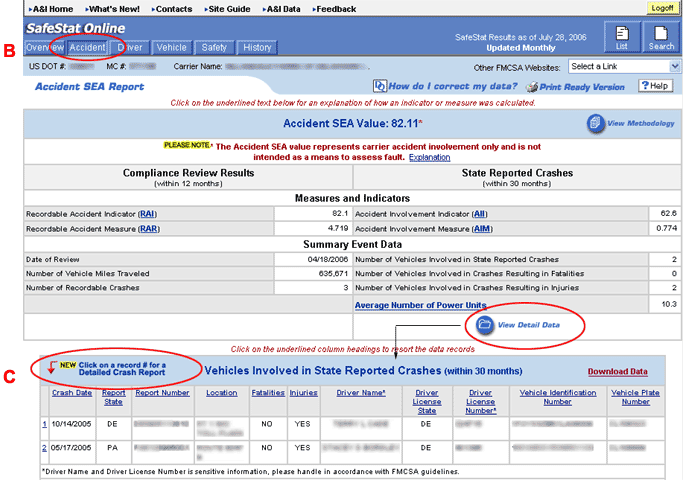Sort by Driver License Number column heading
The width and height of the screenshot is (683, 480).
[480, 402]
